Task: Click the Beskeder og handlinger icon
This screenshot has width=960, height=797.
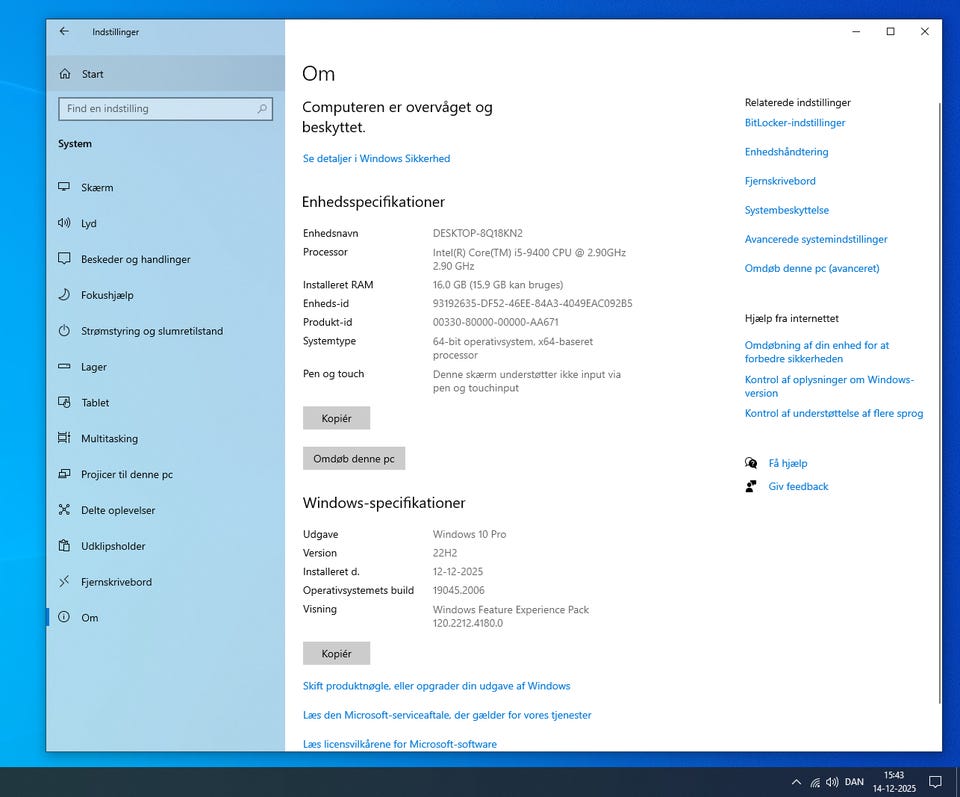Action: click(64, 258)
